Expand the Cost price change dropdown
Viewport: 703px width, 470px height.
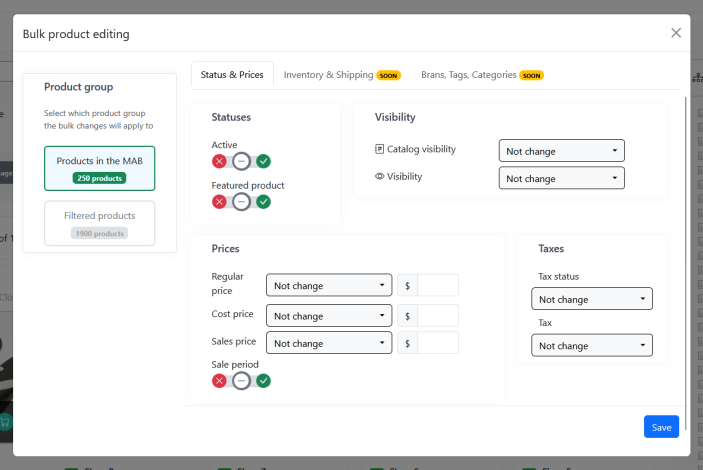pos(329,316)
